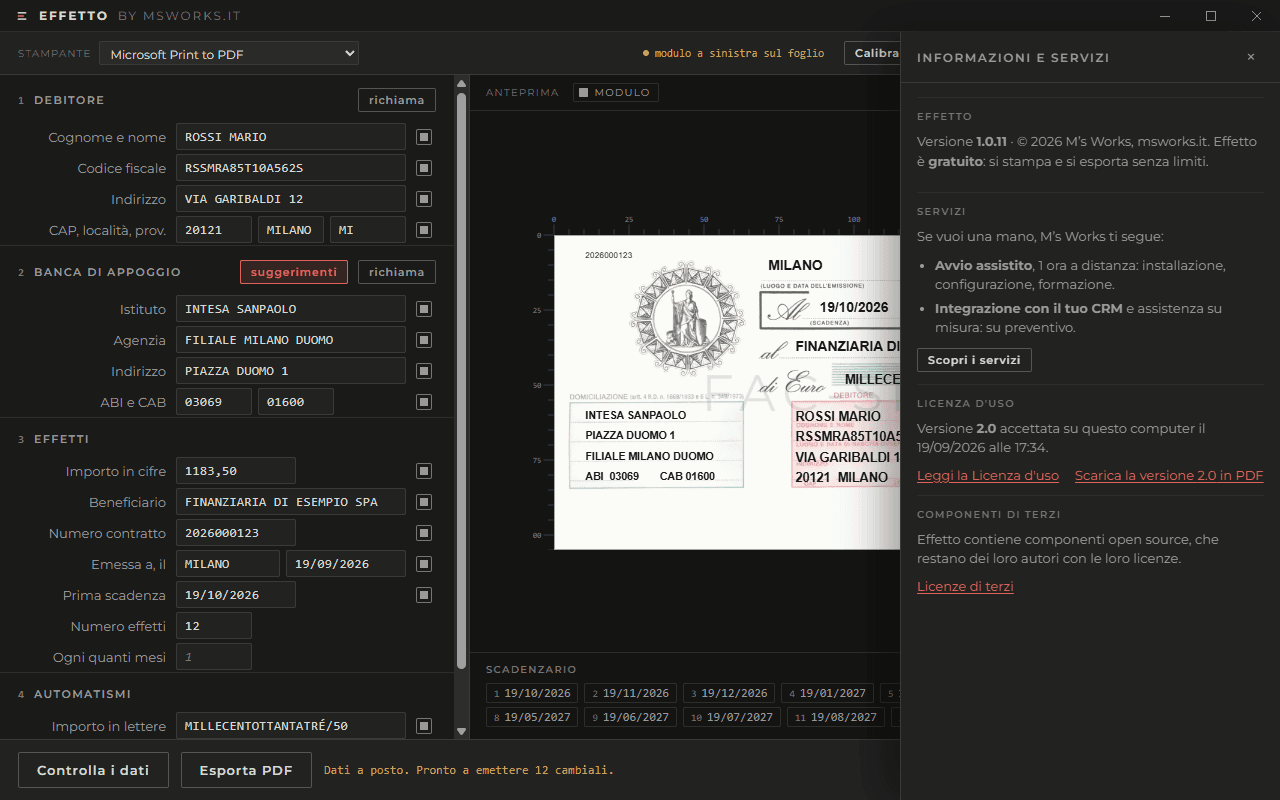
Task: Toggle the square box beside Prima scadenza
Action: 424,595
